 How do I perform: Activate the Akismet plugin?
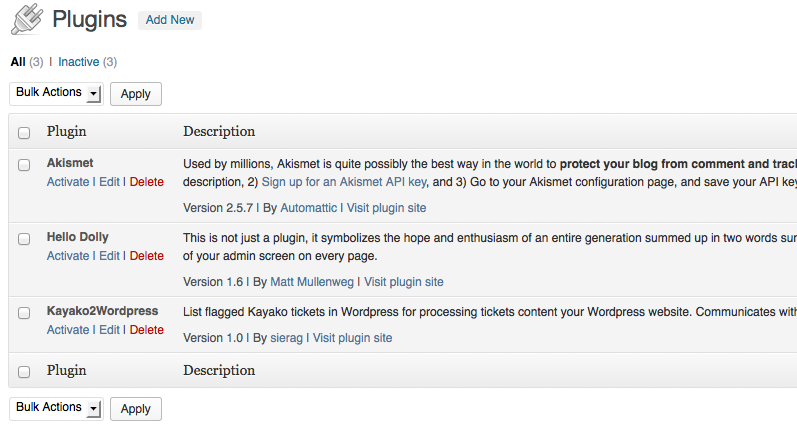coord(68,182)
